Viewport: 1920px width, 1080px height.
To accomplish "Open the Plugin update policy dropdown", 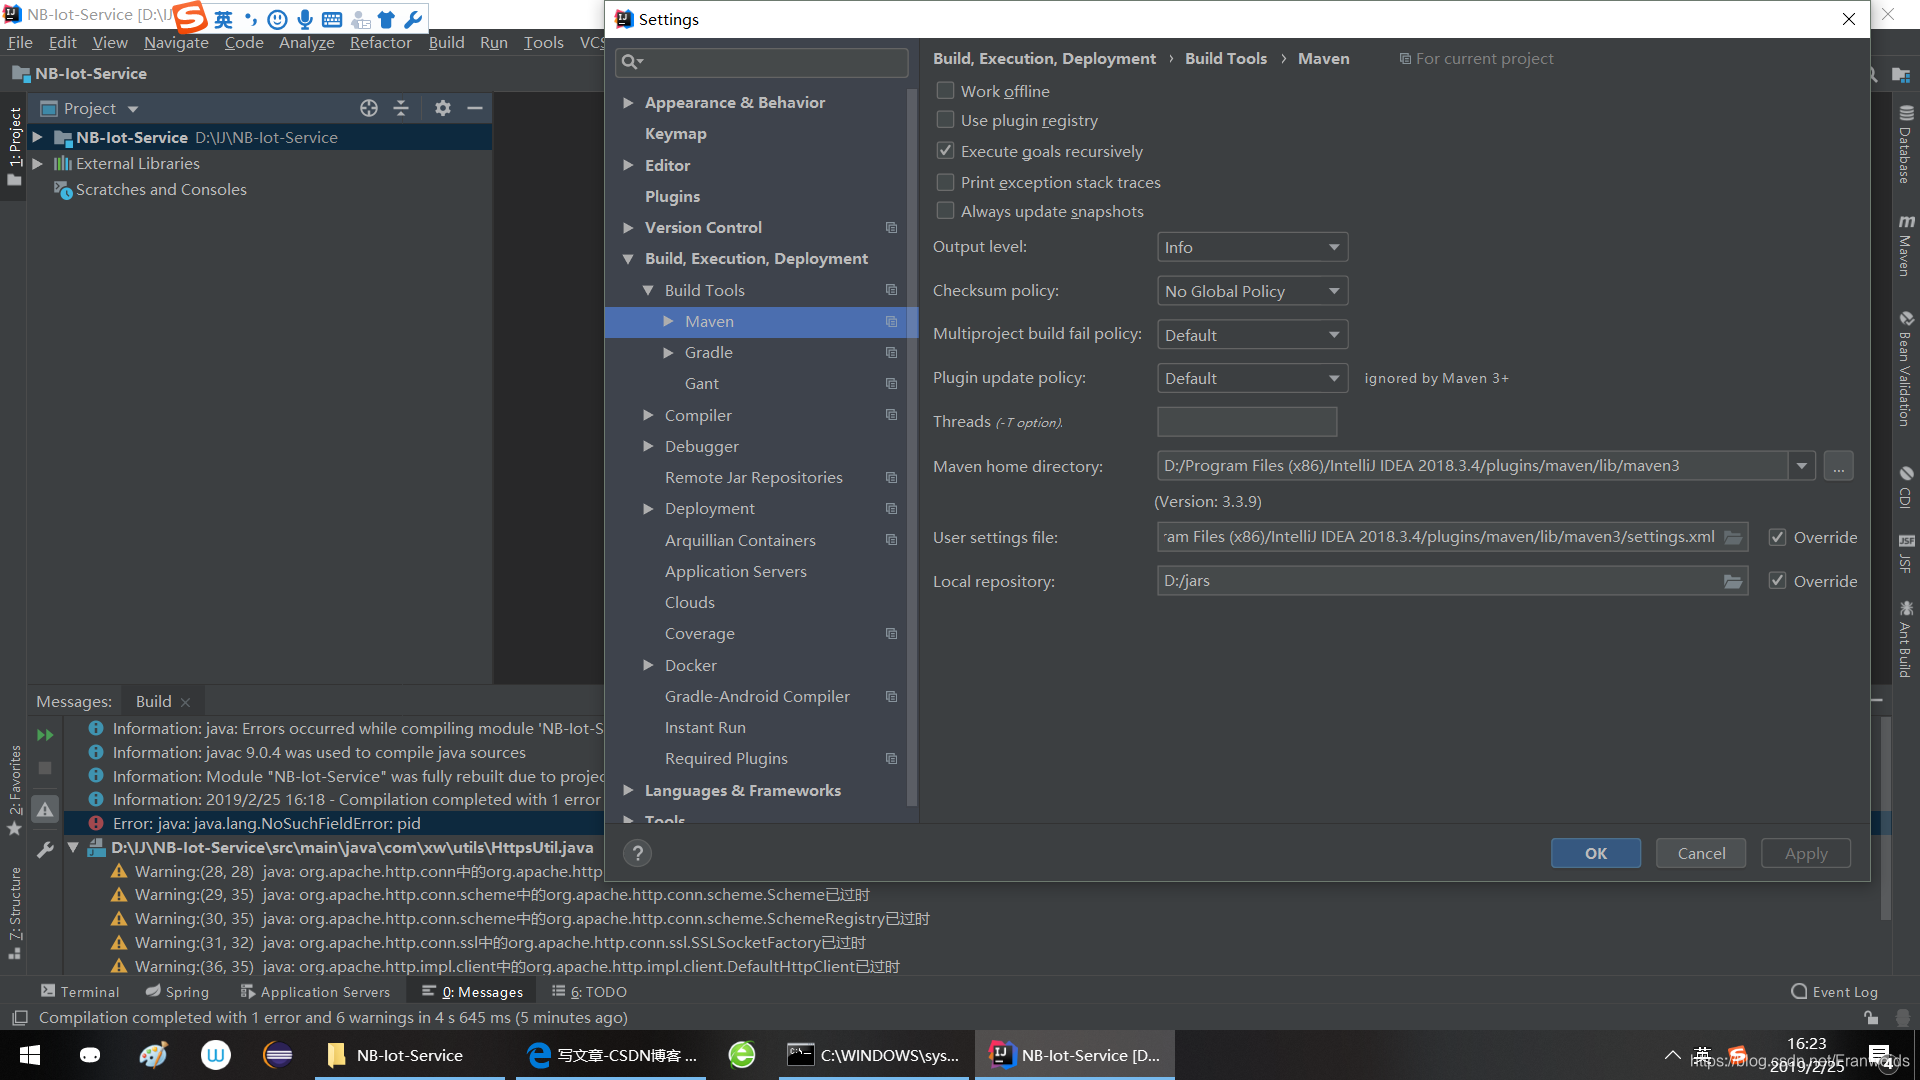I will coord(1252,378).
